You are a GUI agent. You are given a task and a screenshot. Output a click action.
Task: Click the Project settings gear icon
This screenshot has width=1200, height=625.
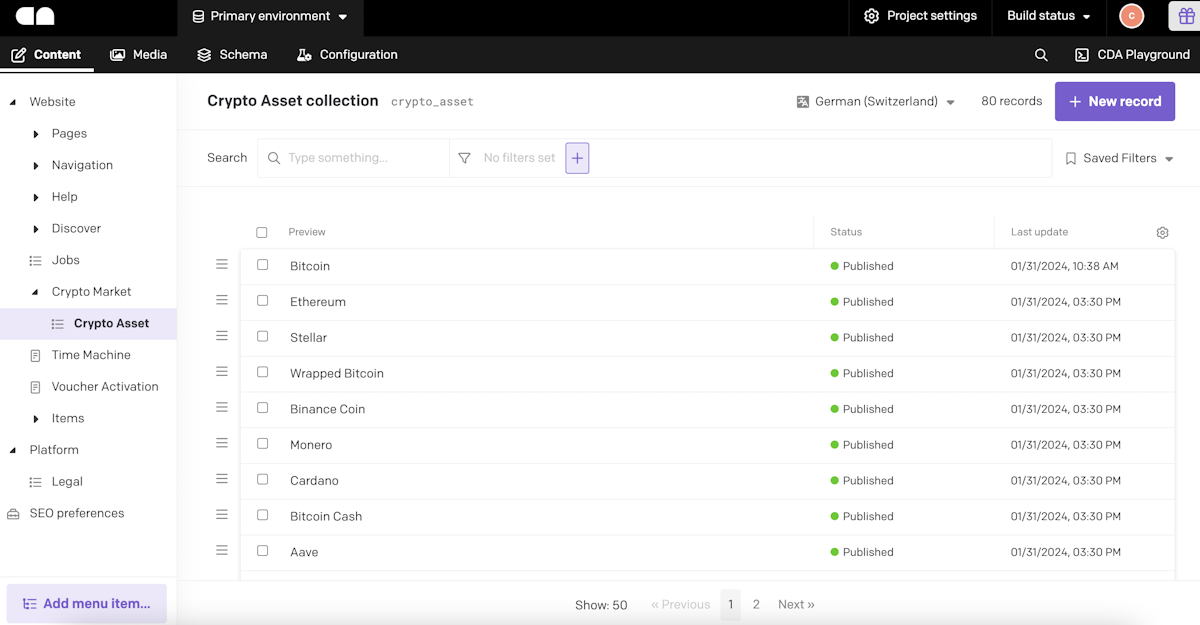[x=871, y=16]
